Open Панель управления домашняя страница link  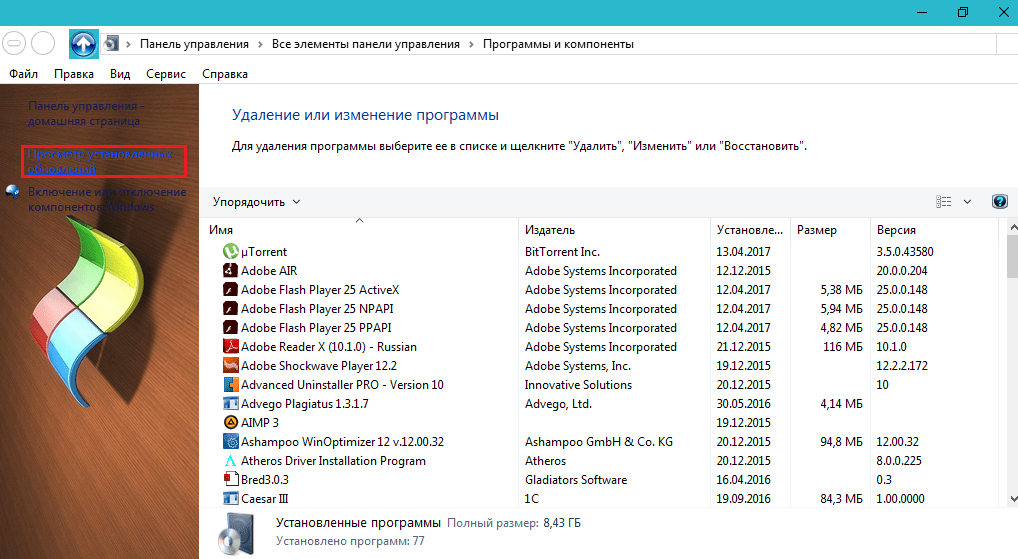86,114
